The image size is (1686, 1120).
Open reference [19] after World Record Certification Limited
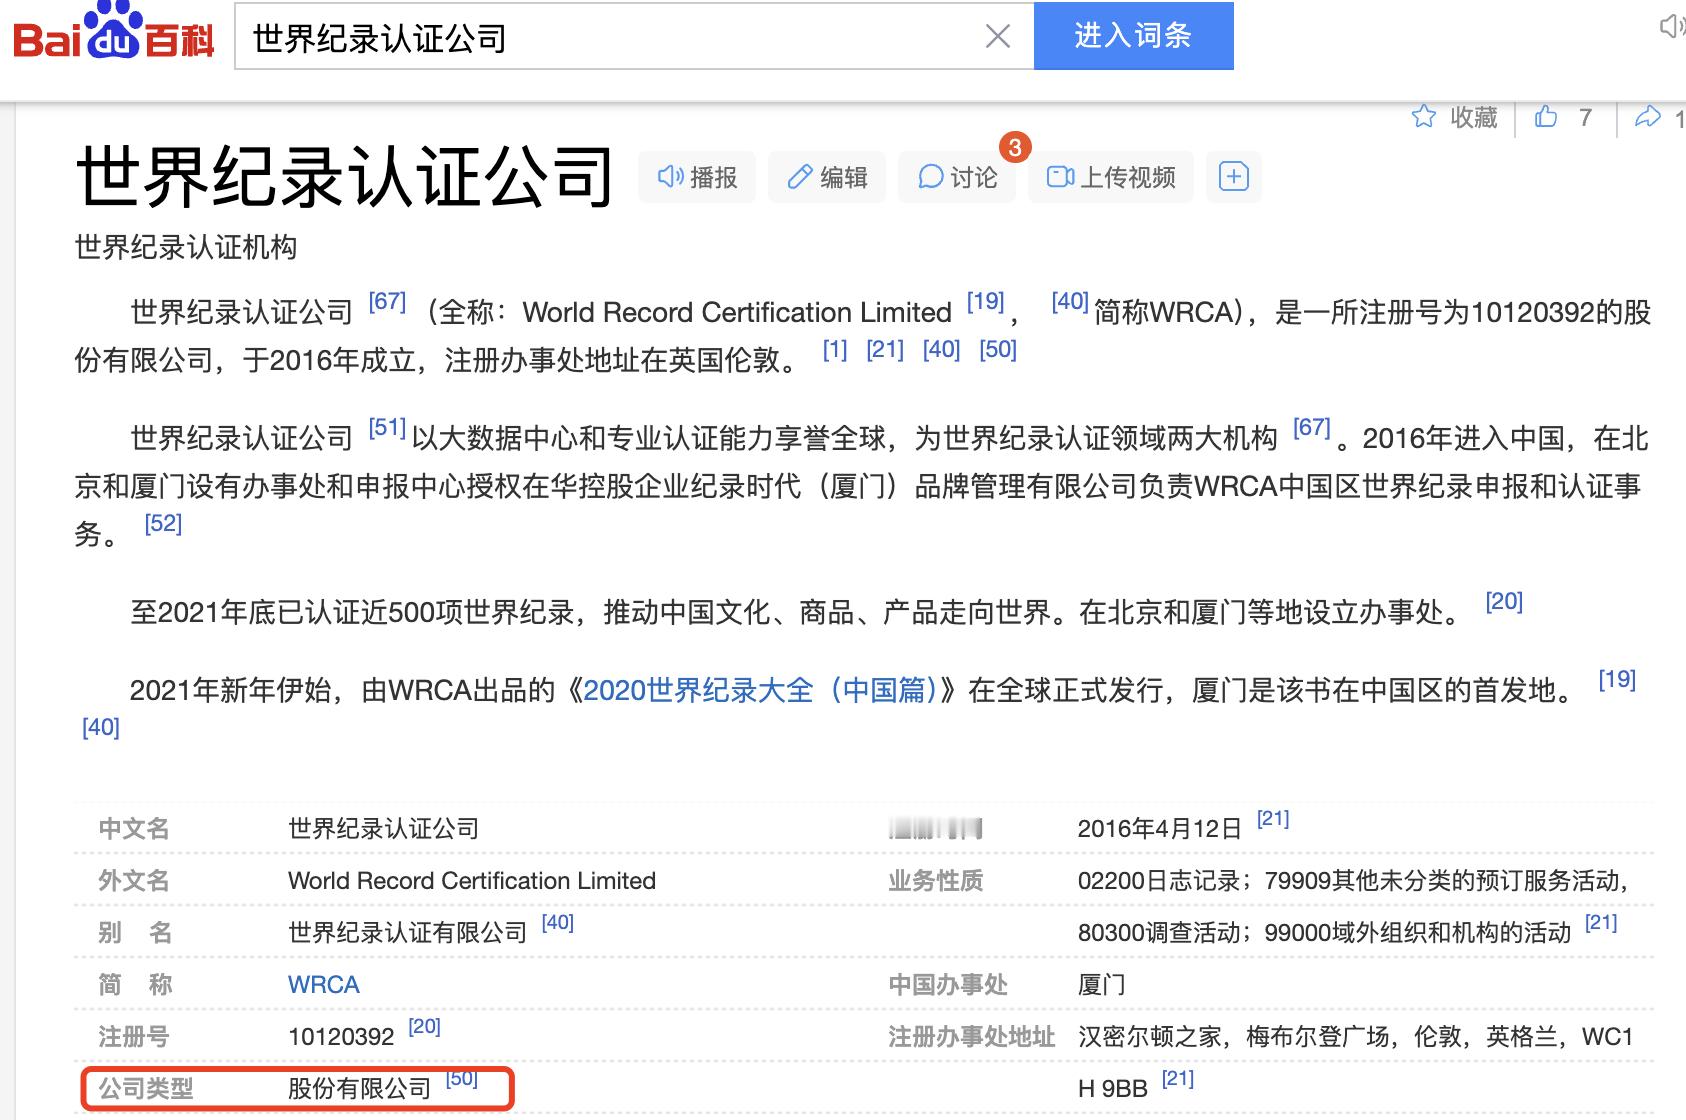click(985, 301)
